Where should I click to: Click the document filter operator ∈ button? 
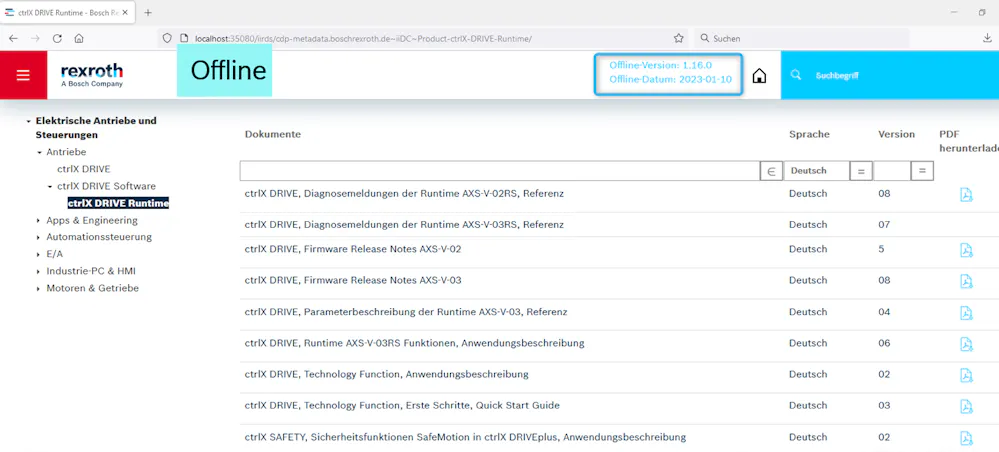pos(771,171)
